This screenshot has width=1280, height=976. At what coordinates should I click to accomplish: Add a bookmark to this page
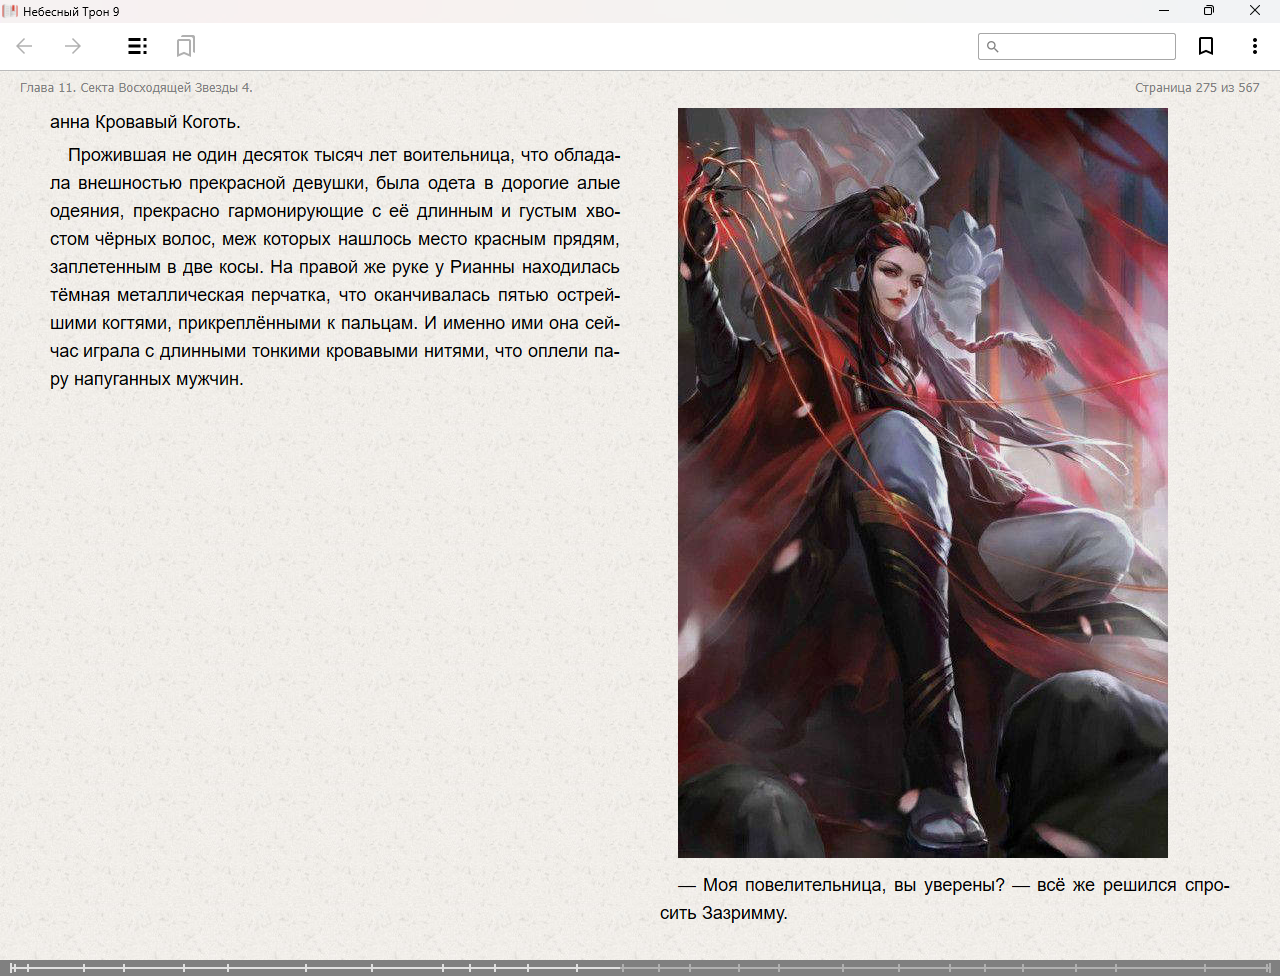coord(1206,46)
